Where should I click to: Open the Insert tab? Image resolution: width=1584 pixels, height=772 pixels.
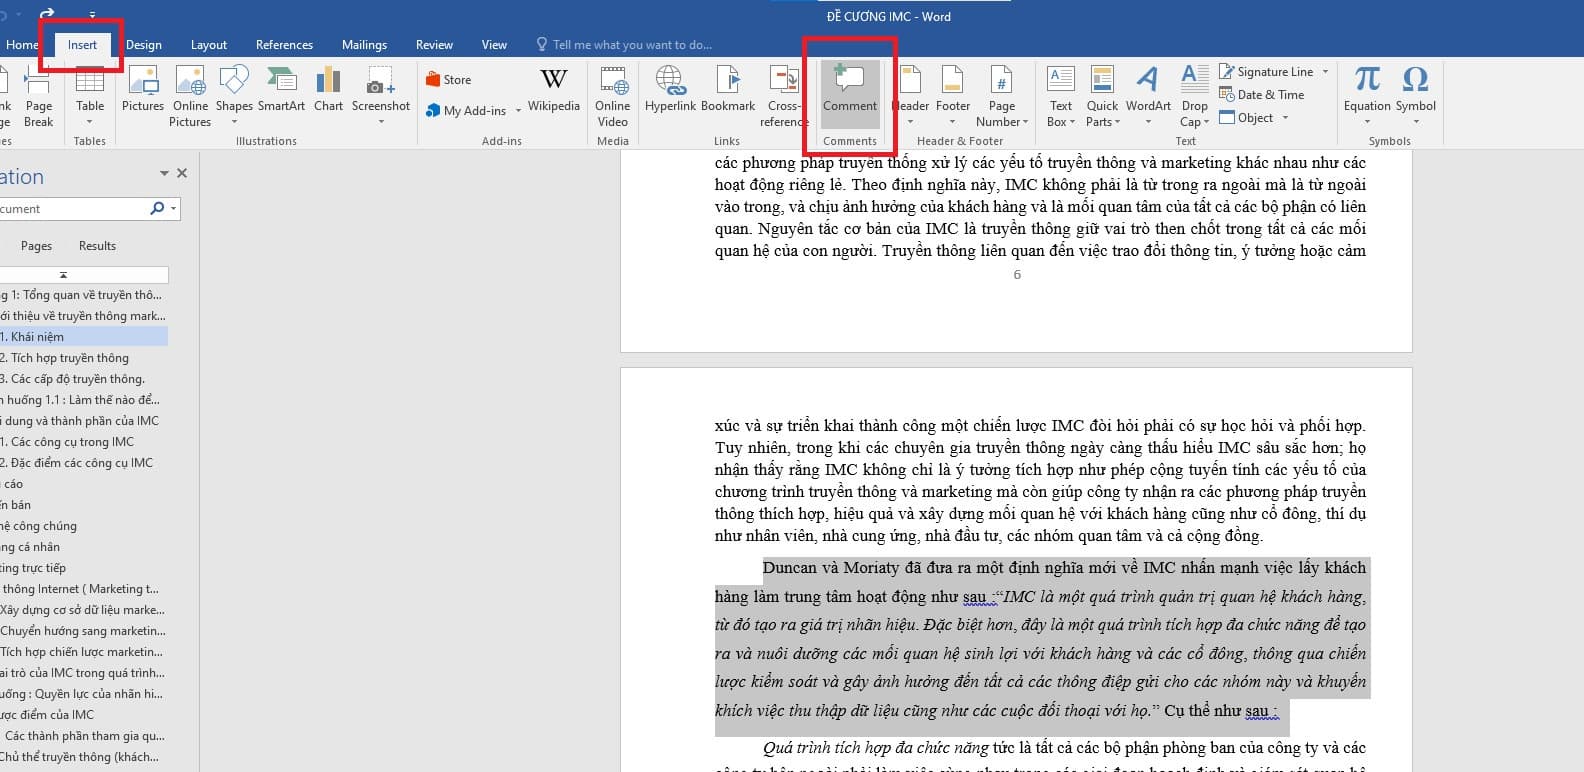pyautogui.click(x=82, y=45)
